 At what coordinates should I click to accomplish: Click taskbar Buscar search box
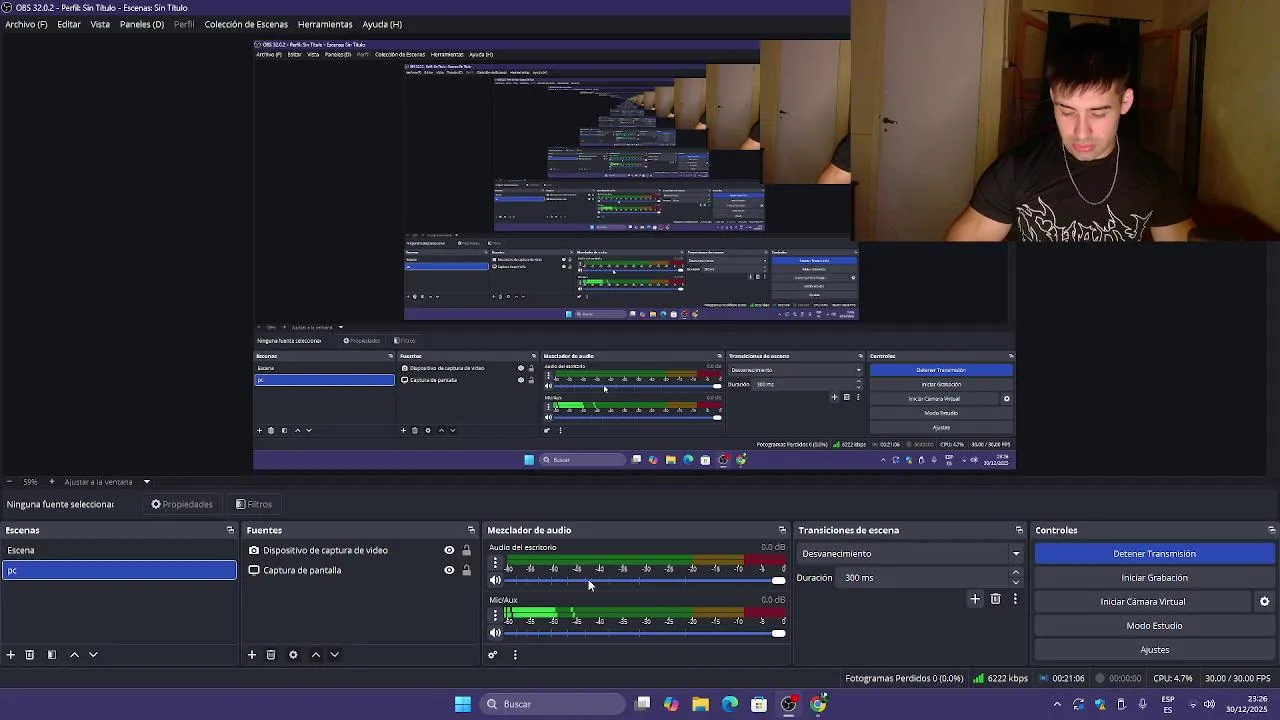[552, 704]
